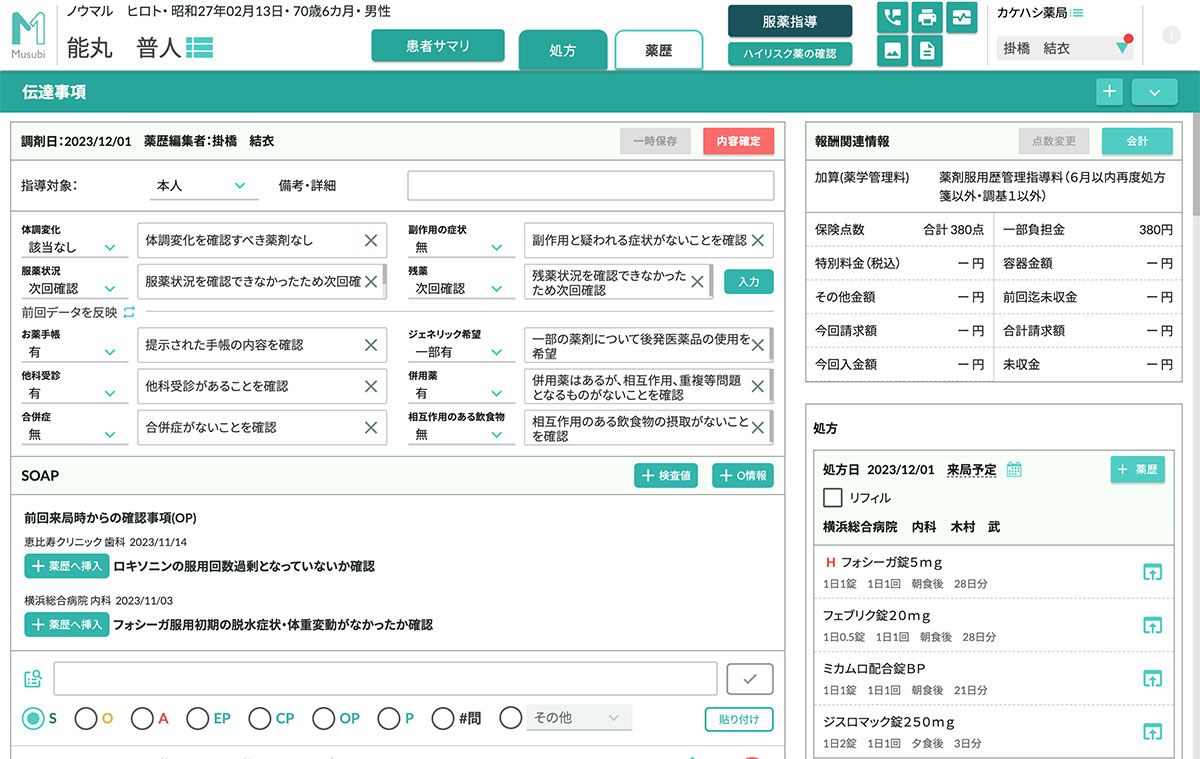Image resolution: width=1200 pixels, height=759 pixels.
Task: Click the gray notification circle icon
Action: [1172, 35]
